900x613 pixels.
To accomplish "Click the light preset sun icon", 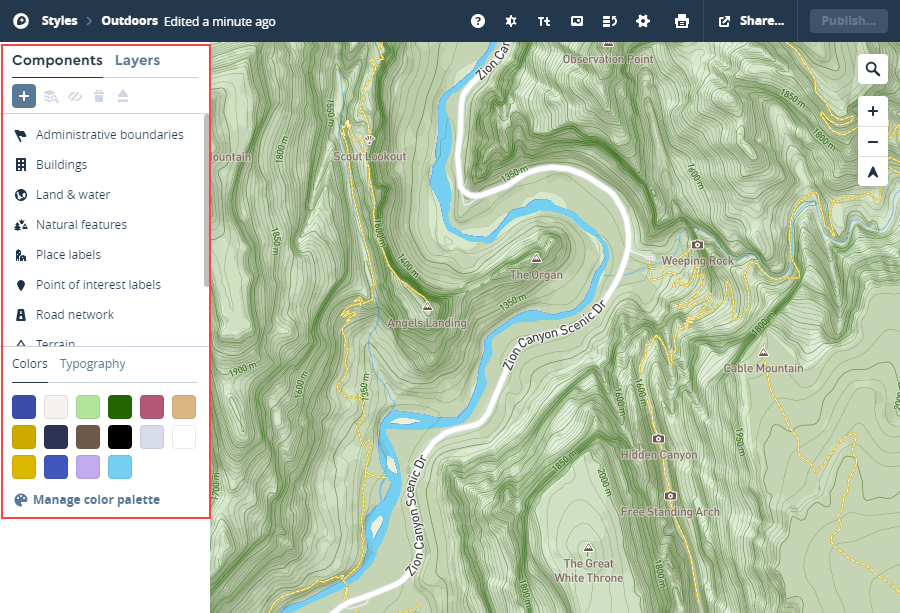I will 511,21.
